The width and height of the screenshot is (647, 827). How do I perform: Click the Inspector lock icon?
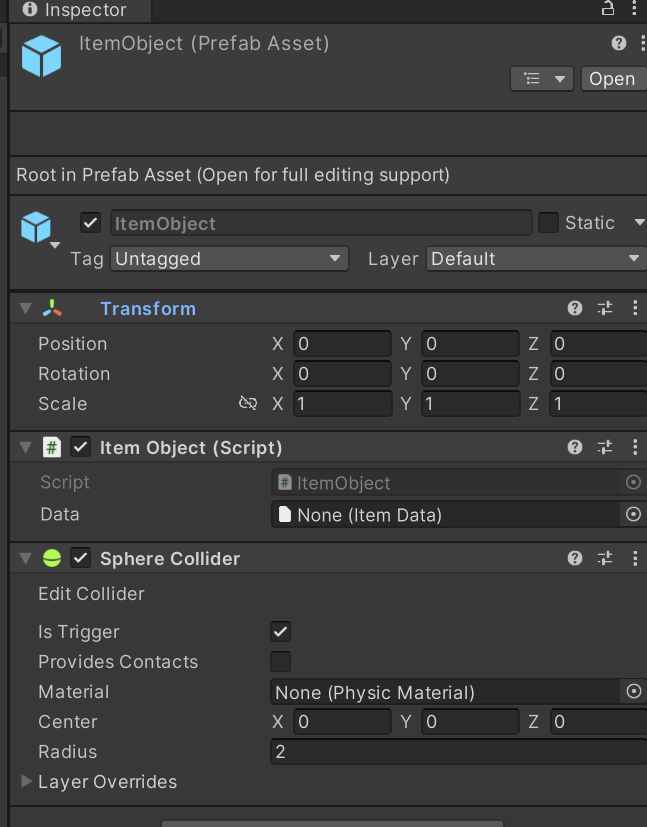tap(607, 9)
